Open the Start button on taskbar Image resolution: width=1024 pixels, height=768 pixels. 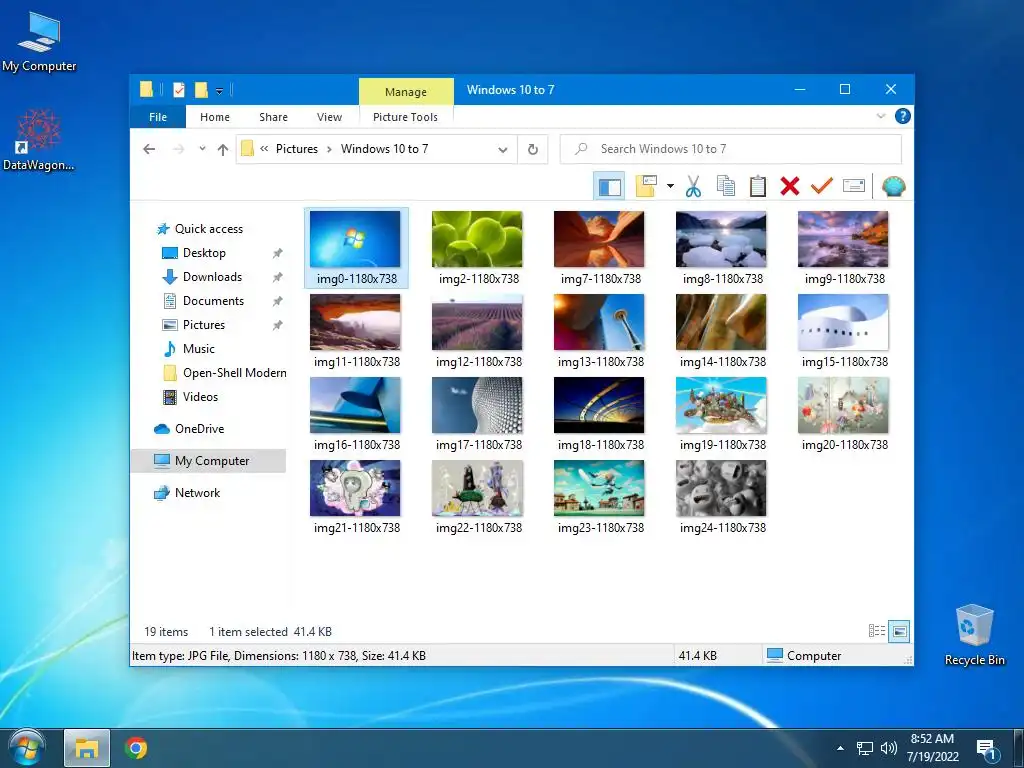(x=26, y=748)
